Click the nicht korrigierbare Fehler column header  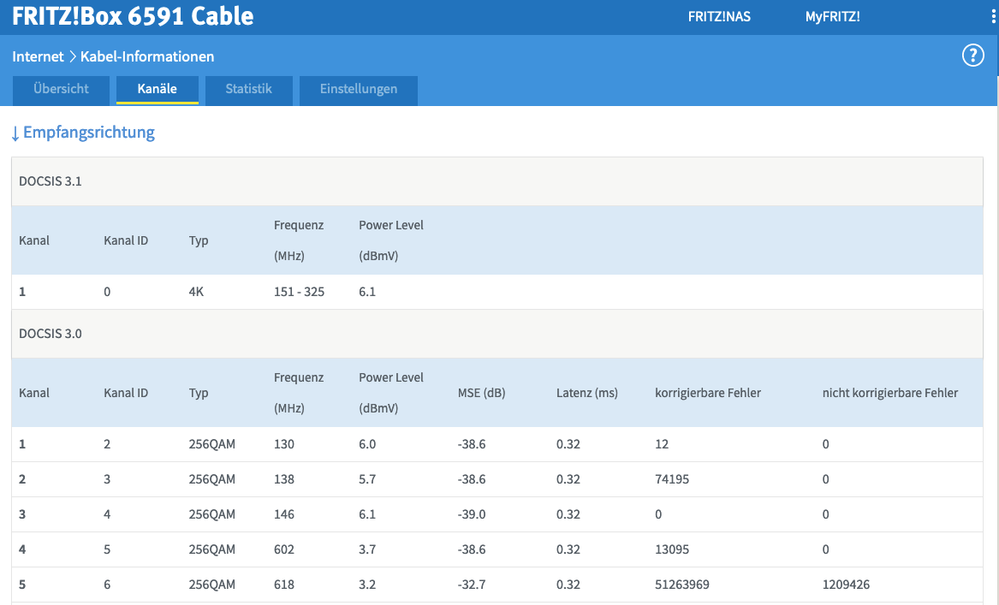[x=889, y=393]
